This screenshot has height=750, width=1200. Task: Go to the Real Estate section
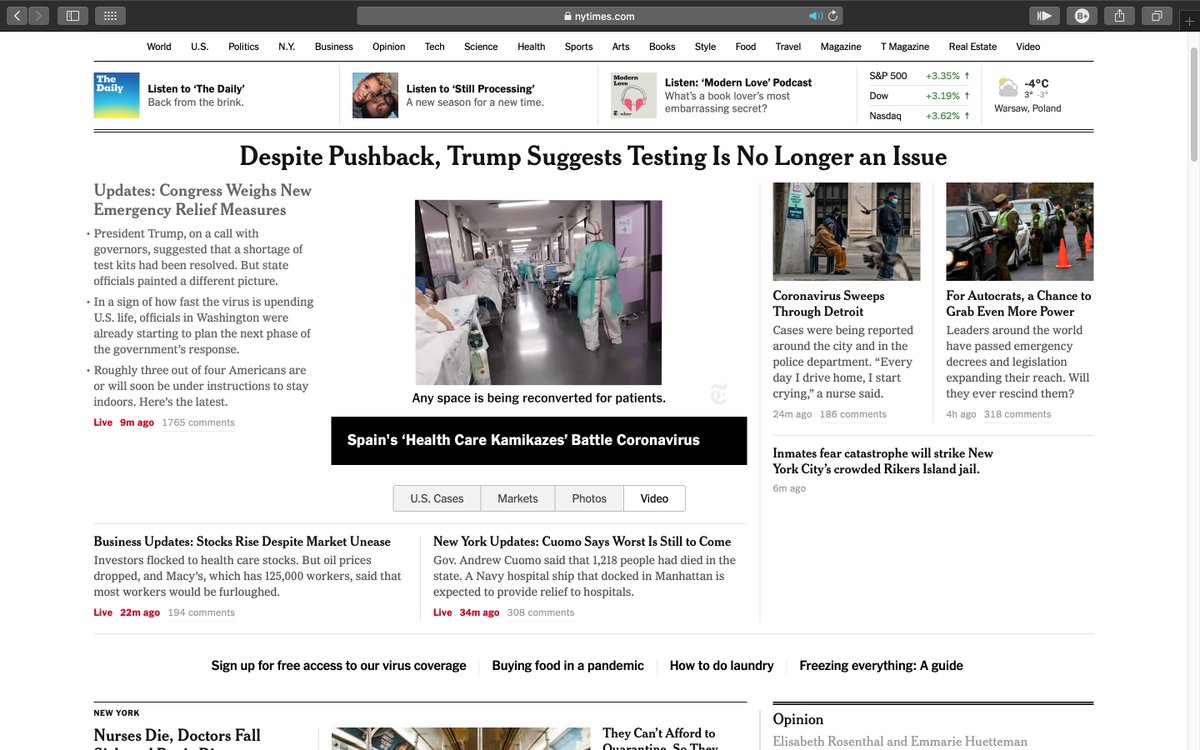[973, 46]
